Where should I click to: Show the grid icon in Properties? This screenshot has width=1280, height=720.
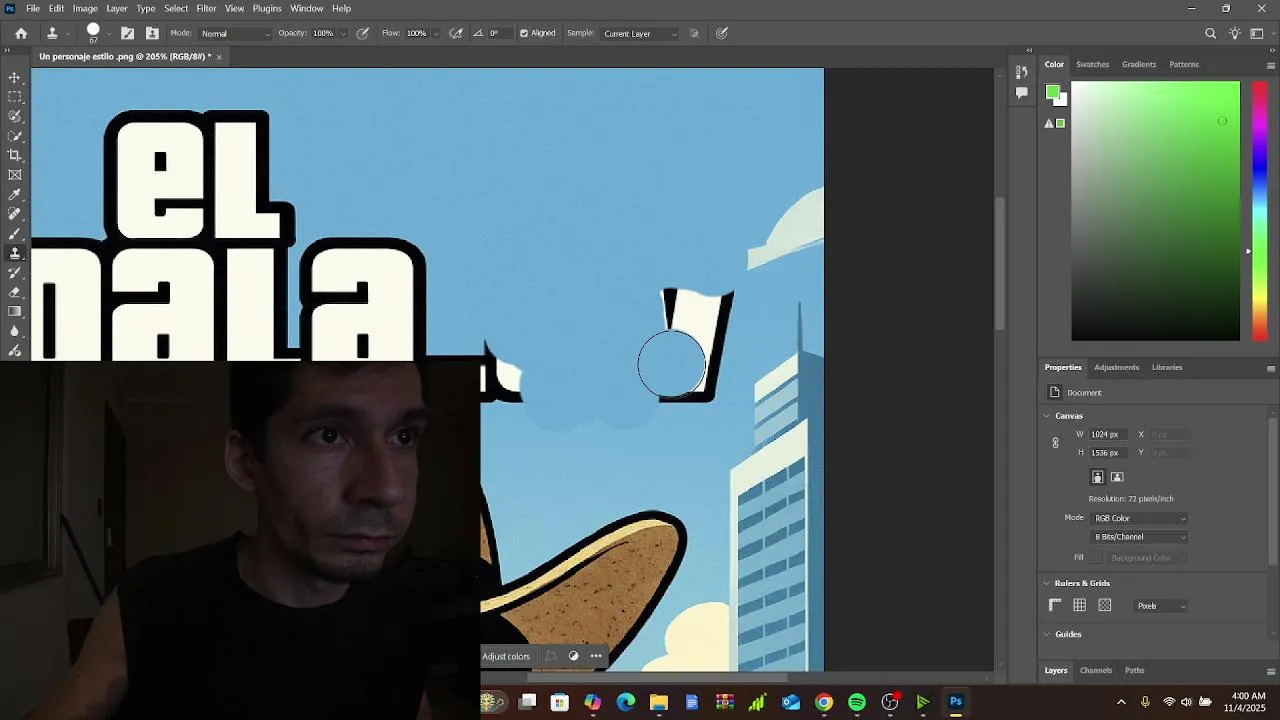coord(1080,605)
